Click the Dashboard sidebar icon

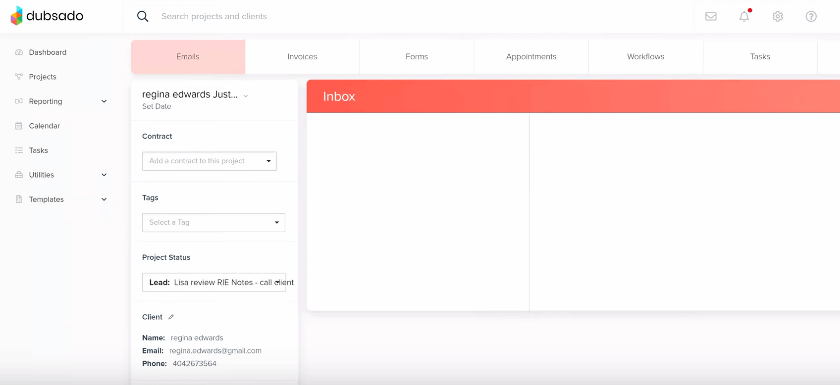point(19,52)
